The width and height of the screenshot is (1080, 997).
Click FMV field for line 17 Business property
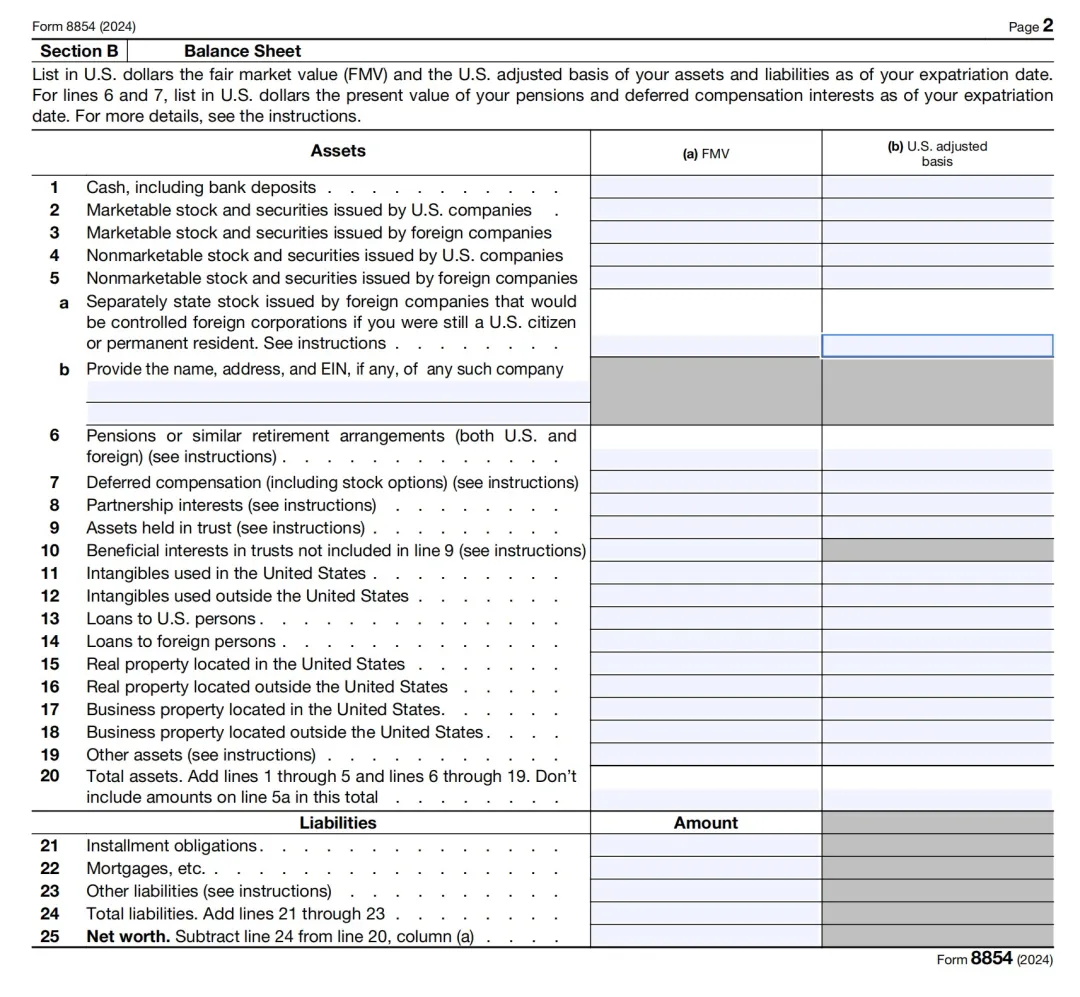[705, 709]
